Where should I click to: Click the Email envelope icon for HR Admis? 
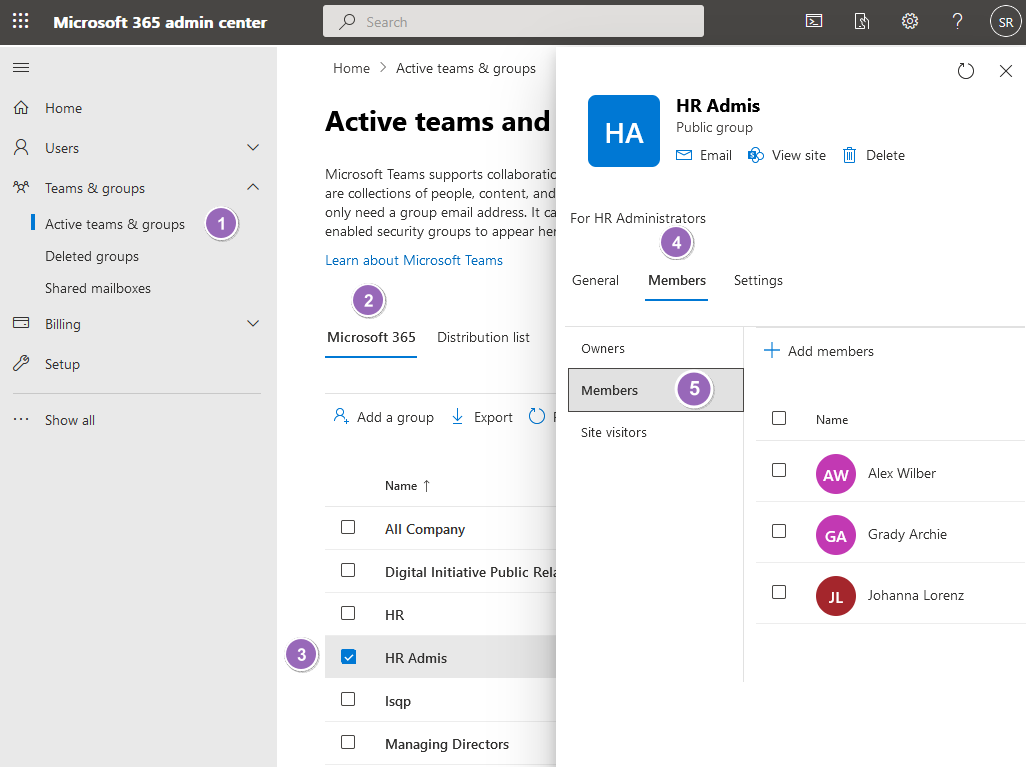pyautogui.click(x=684, y=155)
